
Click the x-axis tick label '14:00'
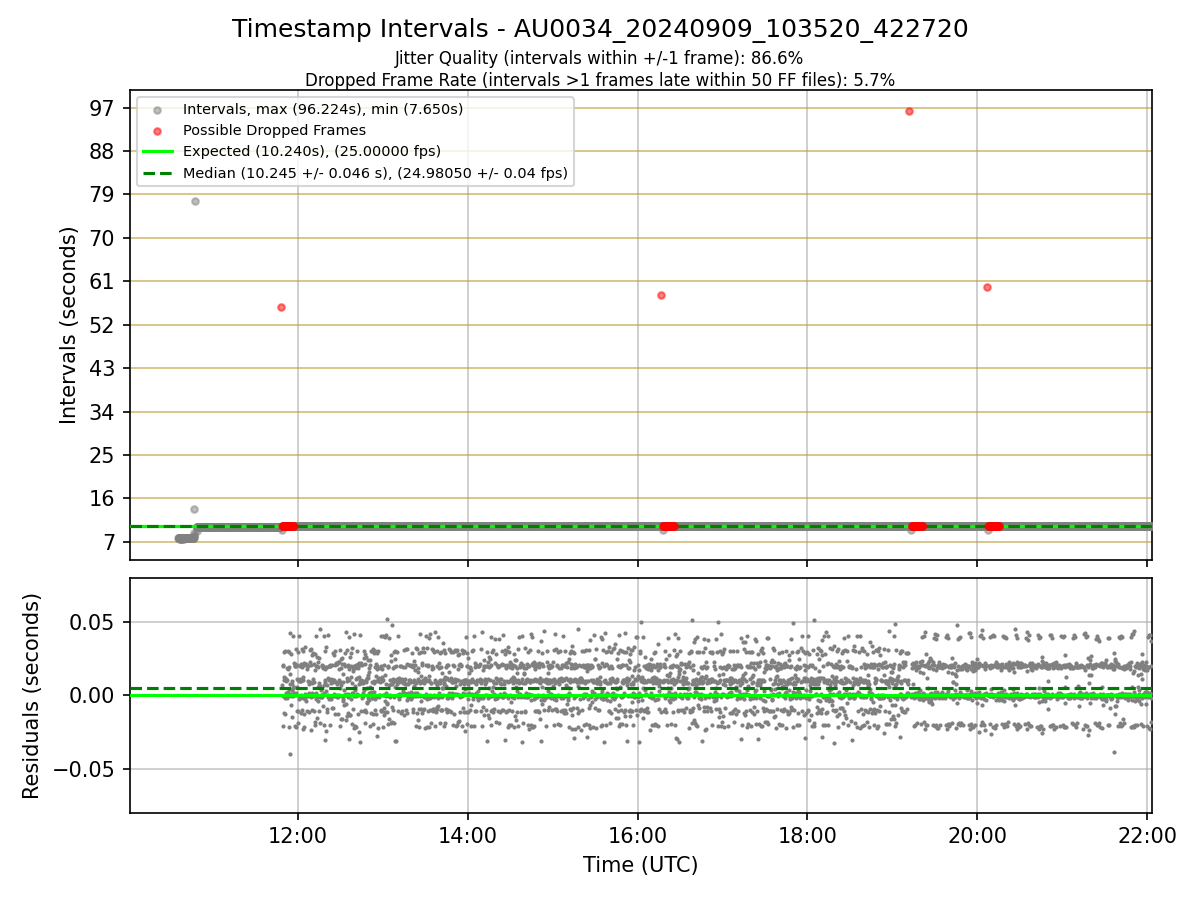[x=468, y=834]
